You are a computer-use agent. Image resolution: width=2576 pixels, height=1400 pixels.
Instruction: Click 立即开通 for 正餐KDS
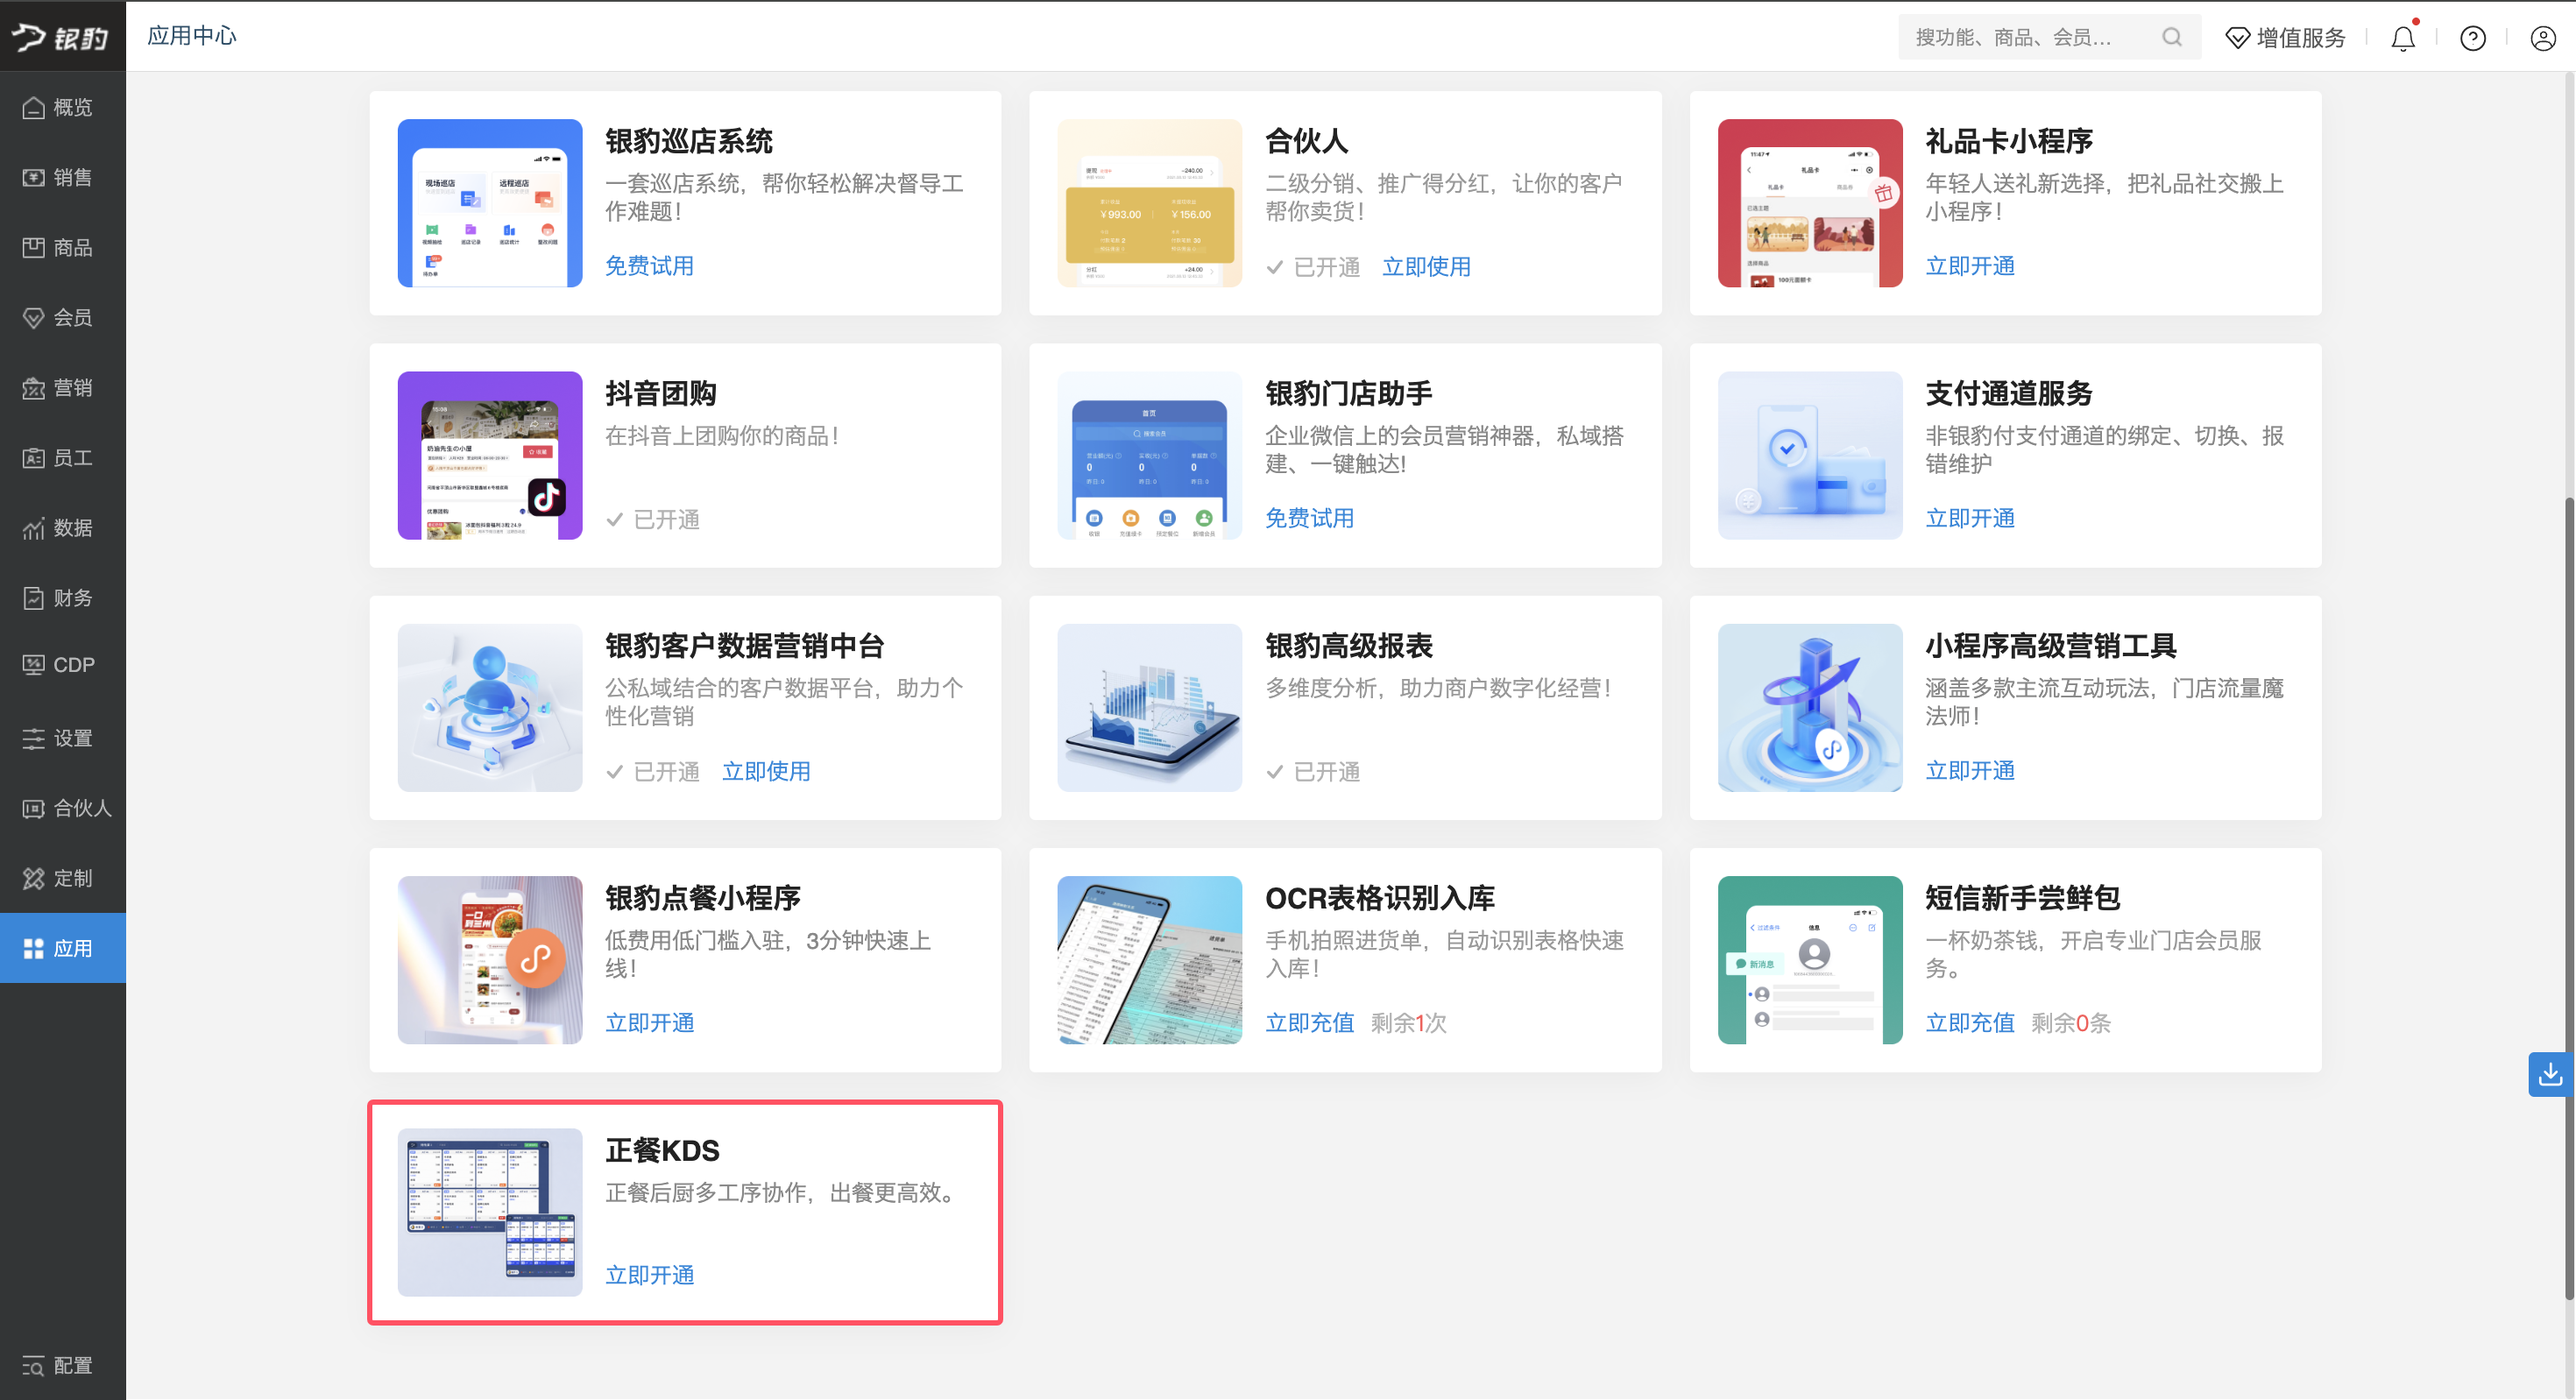(x=649, y=1275)
